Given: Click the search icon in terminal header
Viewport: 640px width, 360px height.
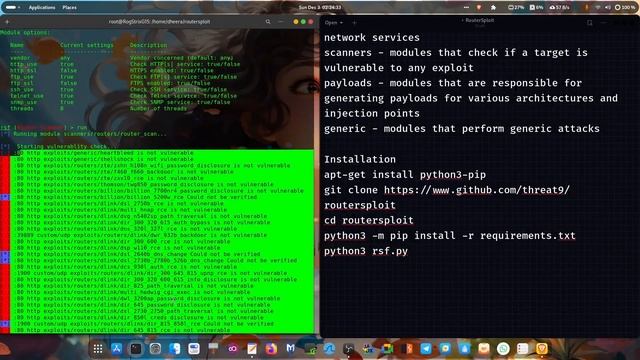Looking at the screenshot, I should coord(268,22).
